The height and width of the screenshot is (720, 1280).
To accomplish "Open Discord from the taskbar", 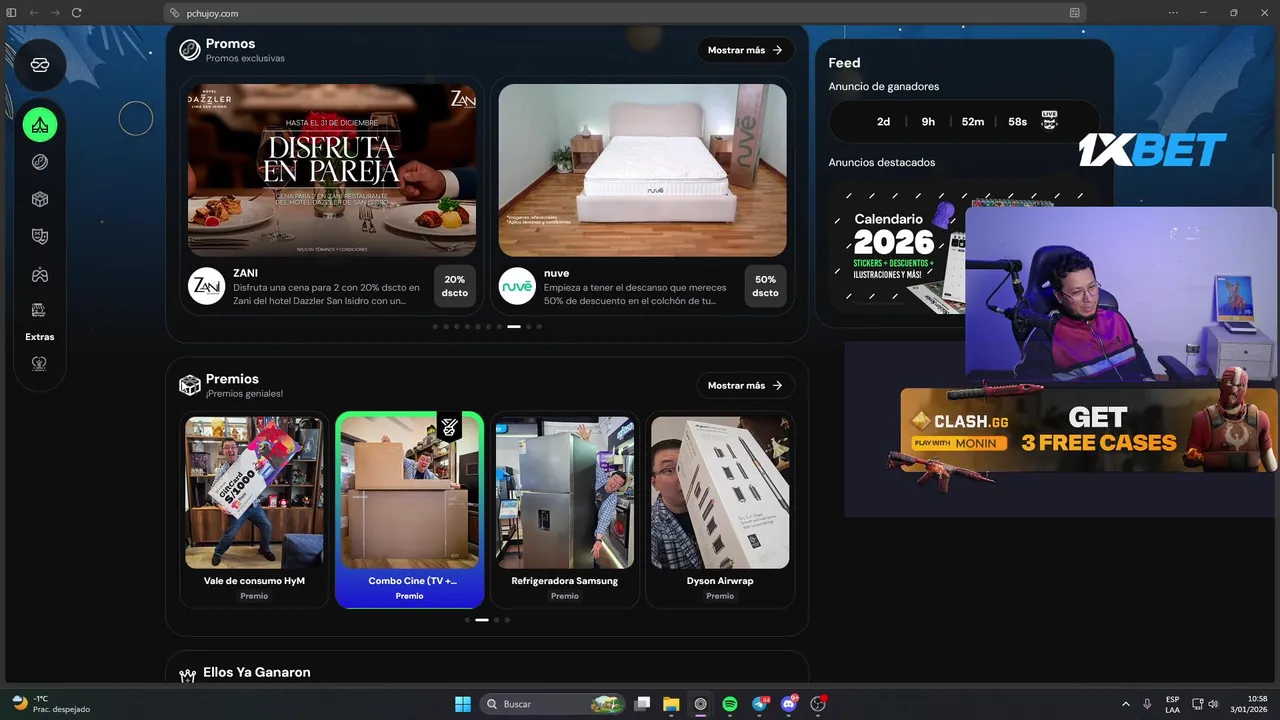I will pyautogui.click(x=789, y=704).
